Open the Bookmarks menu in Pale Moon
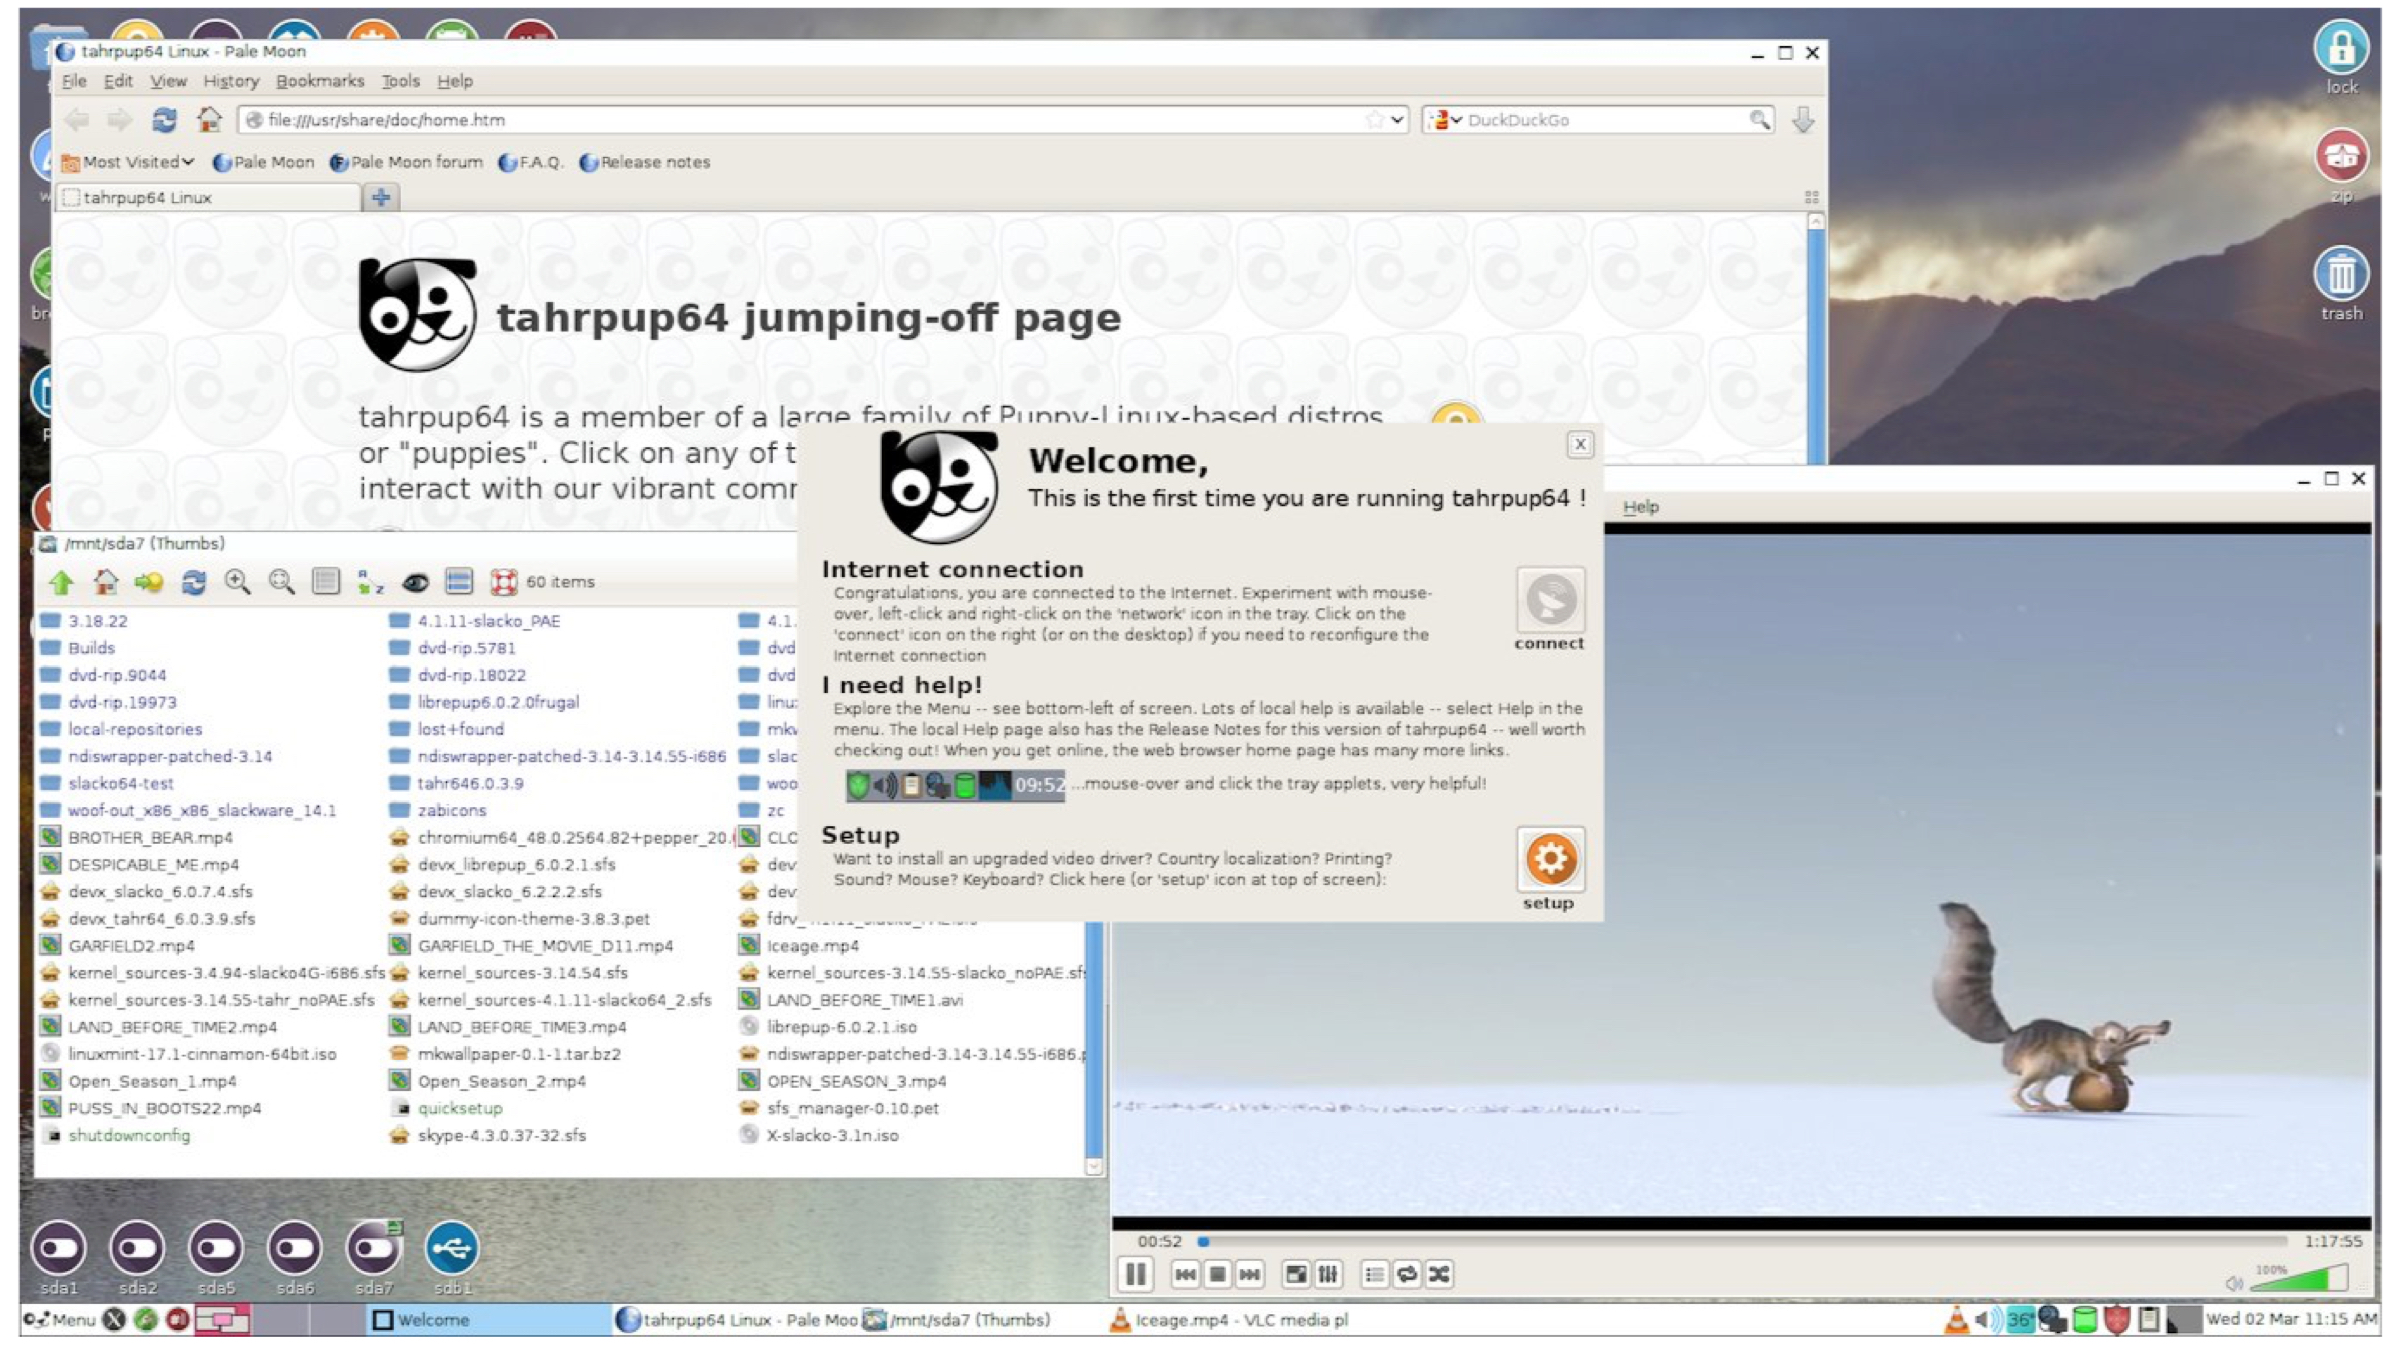The image size is (2400, 1345). (320, 81)
